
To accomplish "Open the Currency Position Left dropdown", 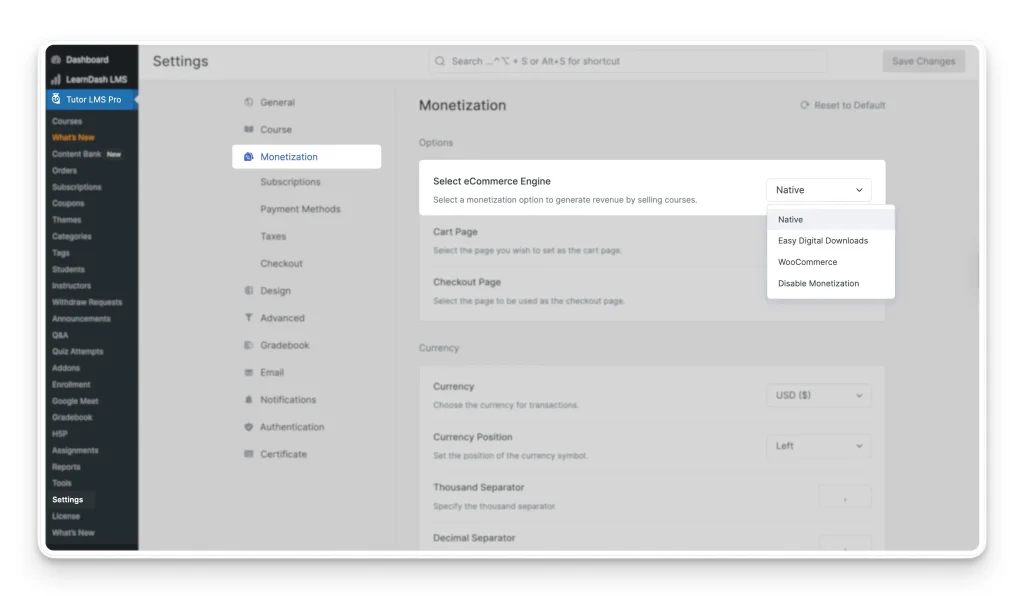I will [818, 446].
